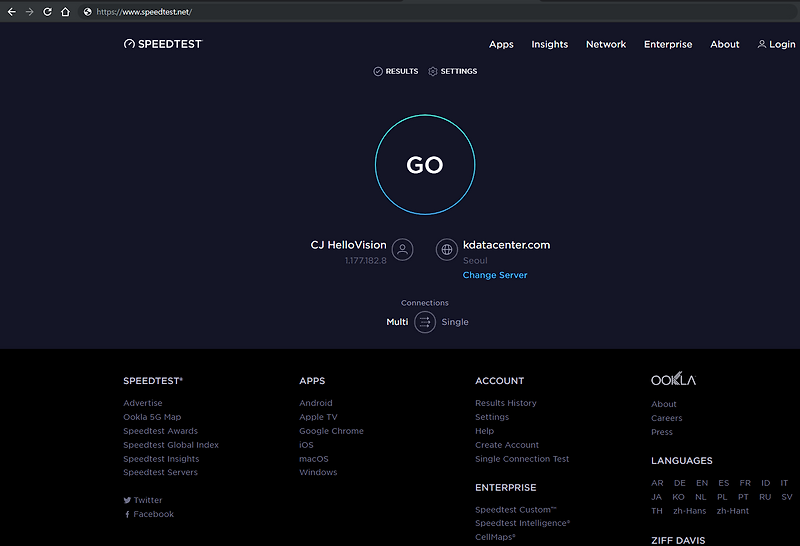Switch language to zh-Hant

[x=733, y=511]
